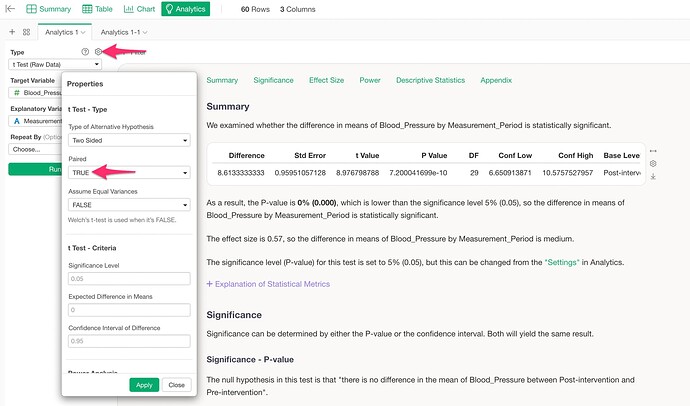This screenshot has height=406, width=690.
Task: Go to the Effect Size section tab
Action: (x=327, y=80)
